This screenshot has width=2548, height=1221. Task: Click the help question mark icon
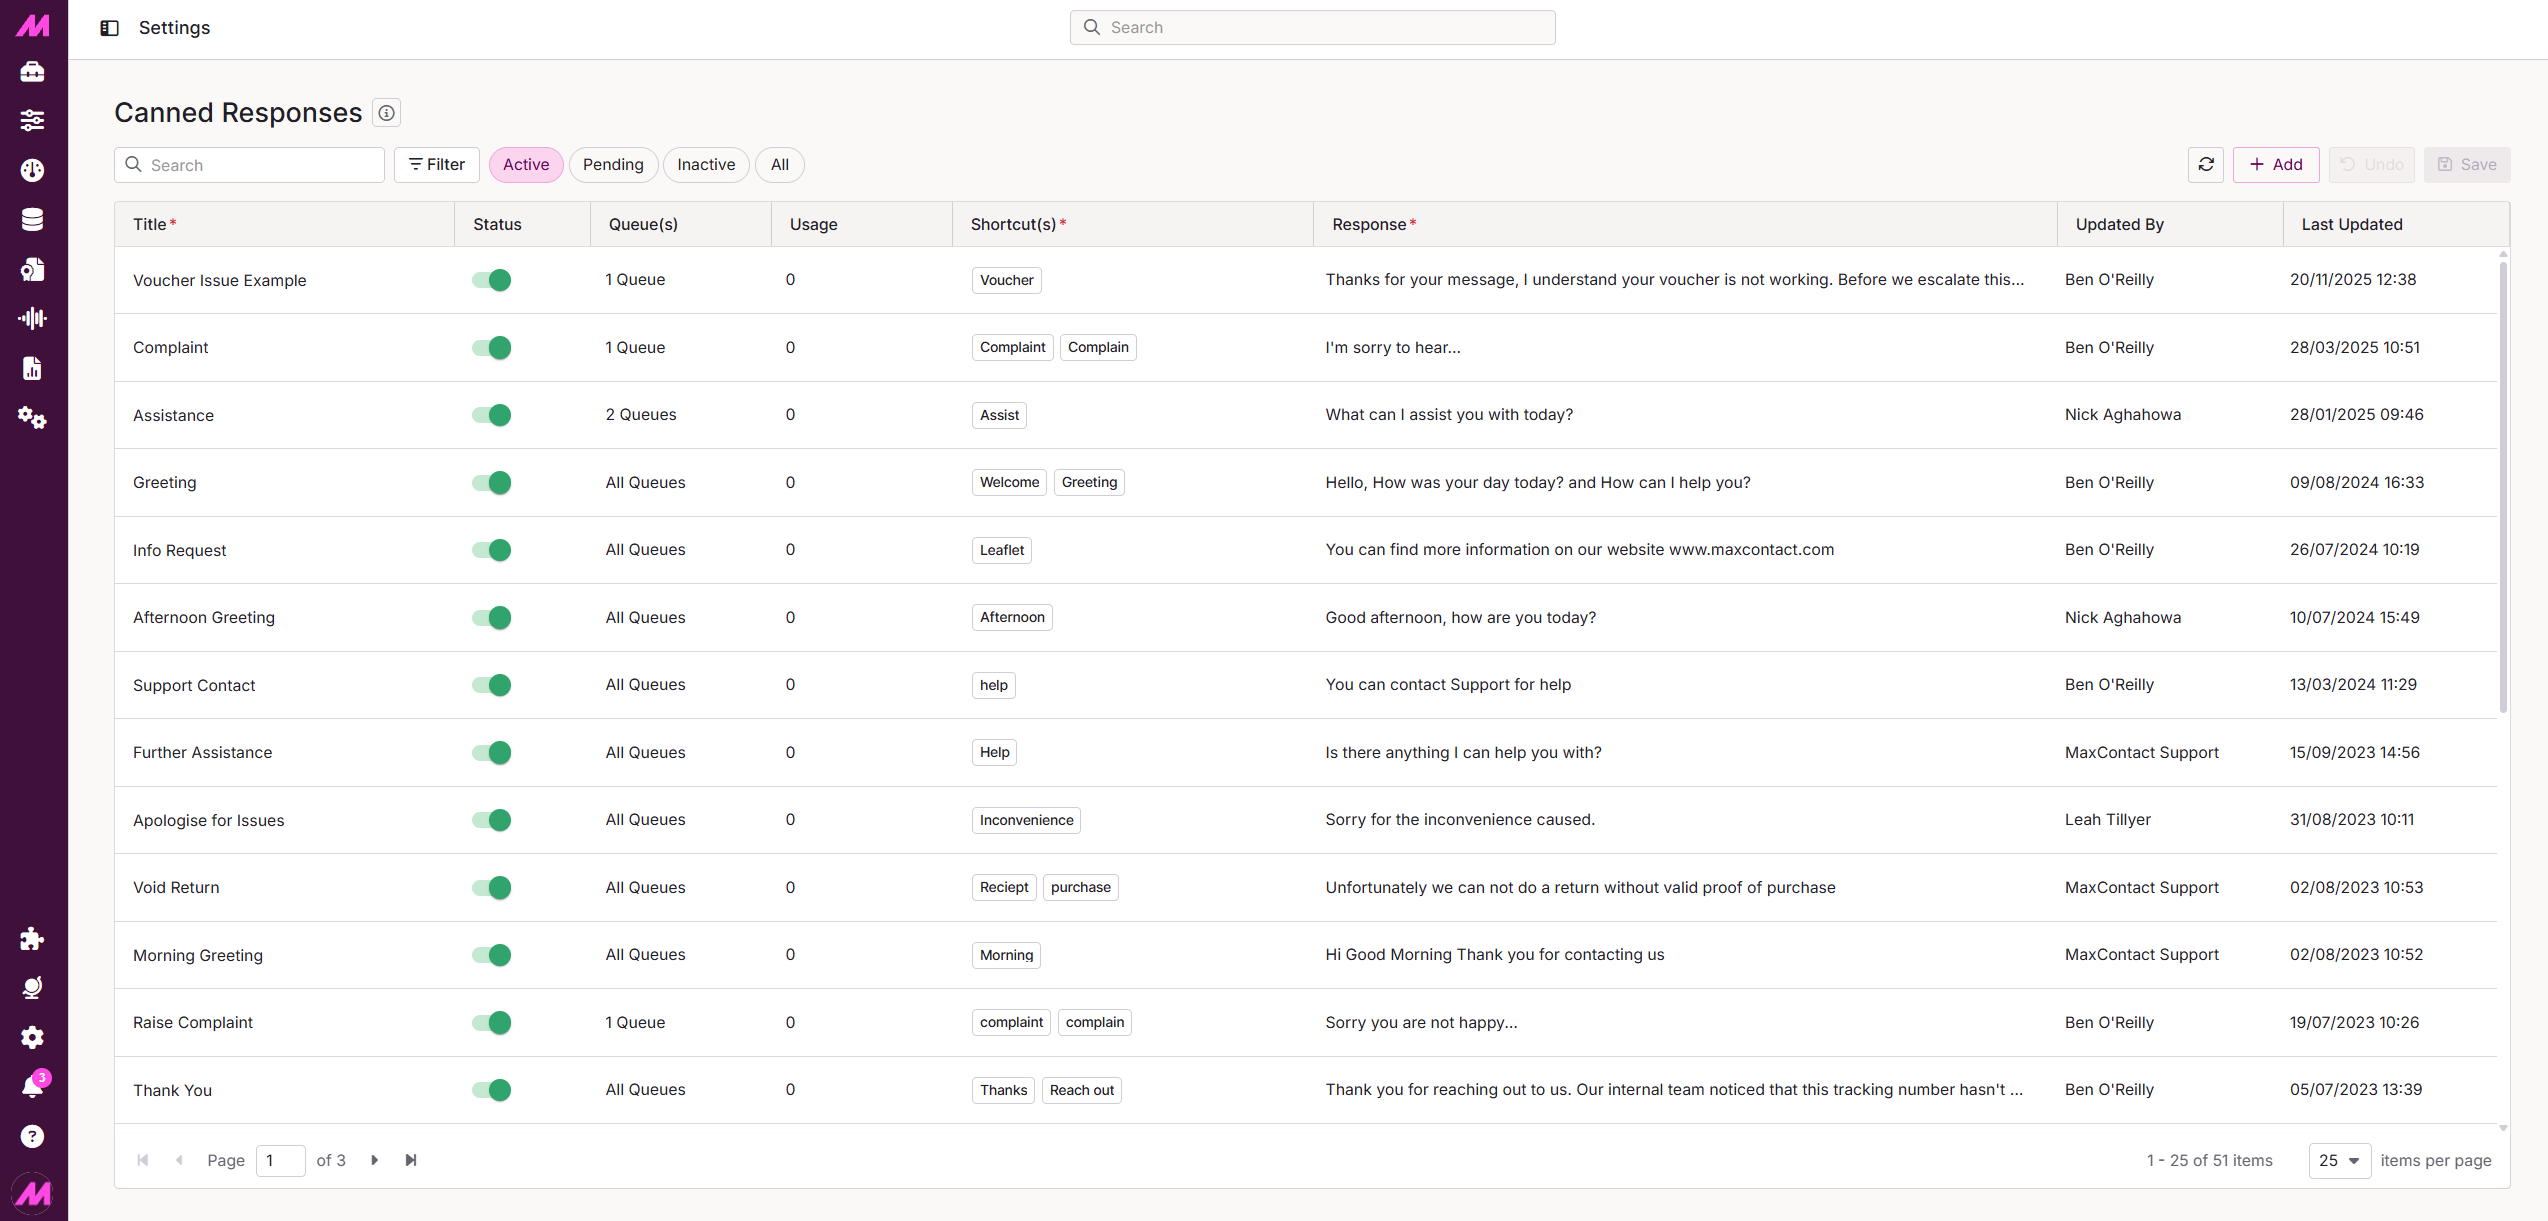click(33, 1136)
